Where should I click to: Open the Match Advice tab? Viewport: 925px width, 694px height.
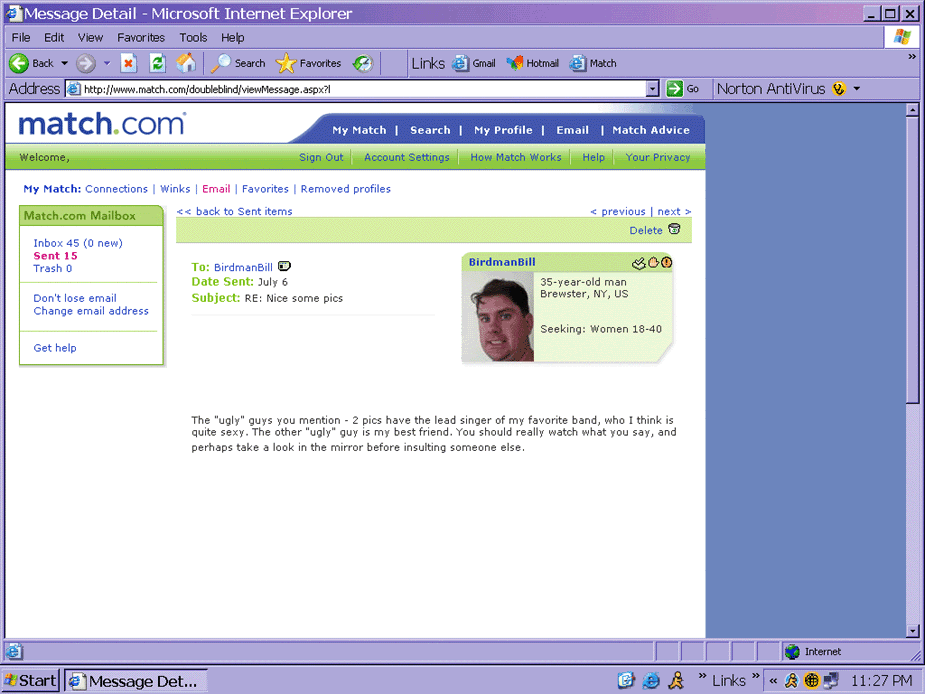pyautogui.click(x=651, y=130)
